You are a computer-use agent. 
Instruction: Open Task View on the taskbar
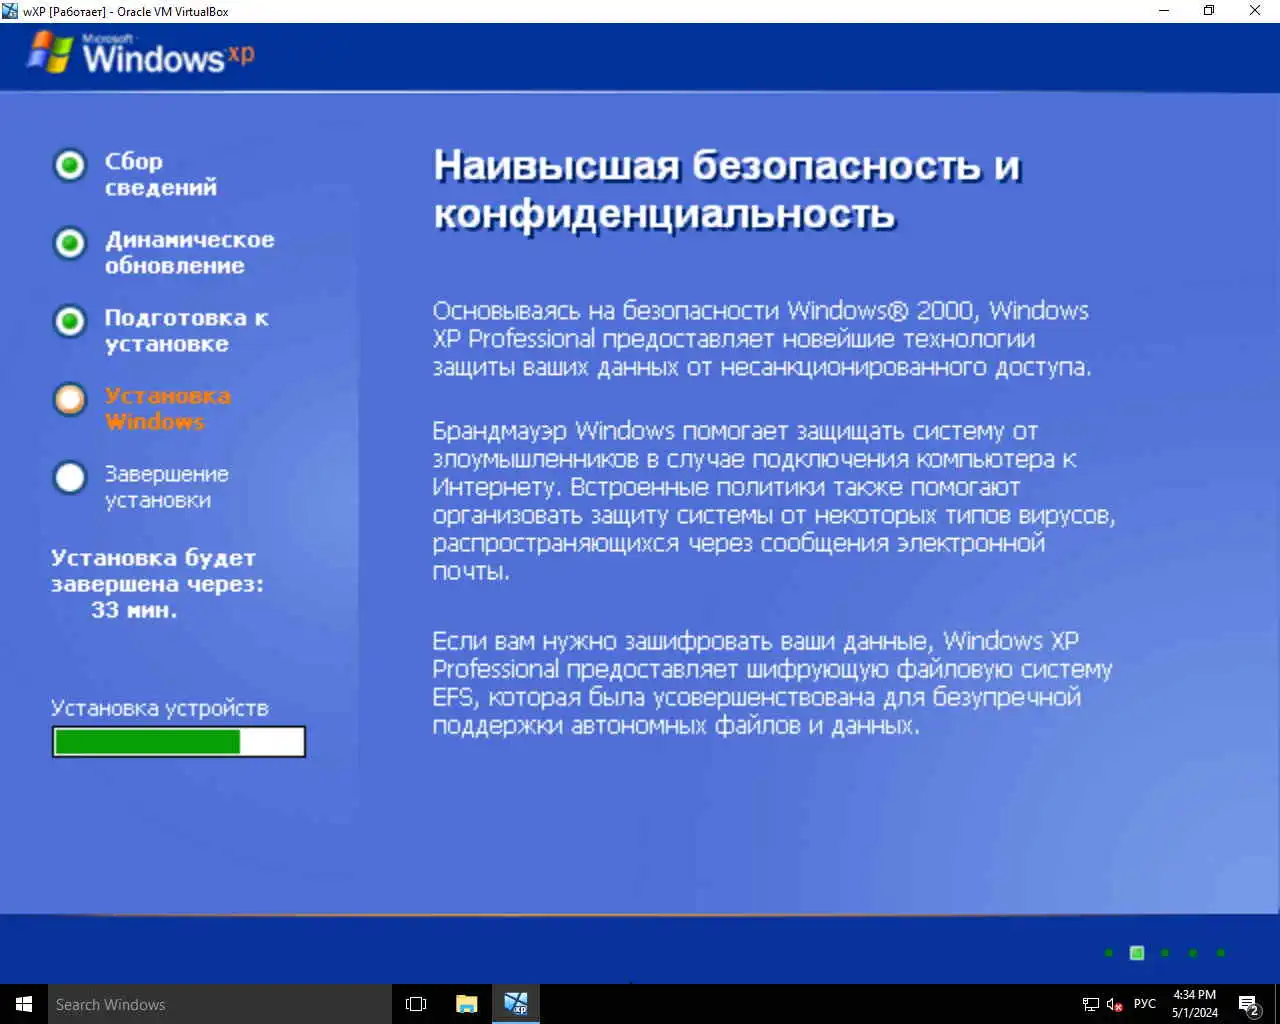click(416, 1004)
